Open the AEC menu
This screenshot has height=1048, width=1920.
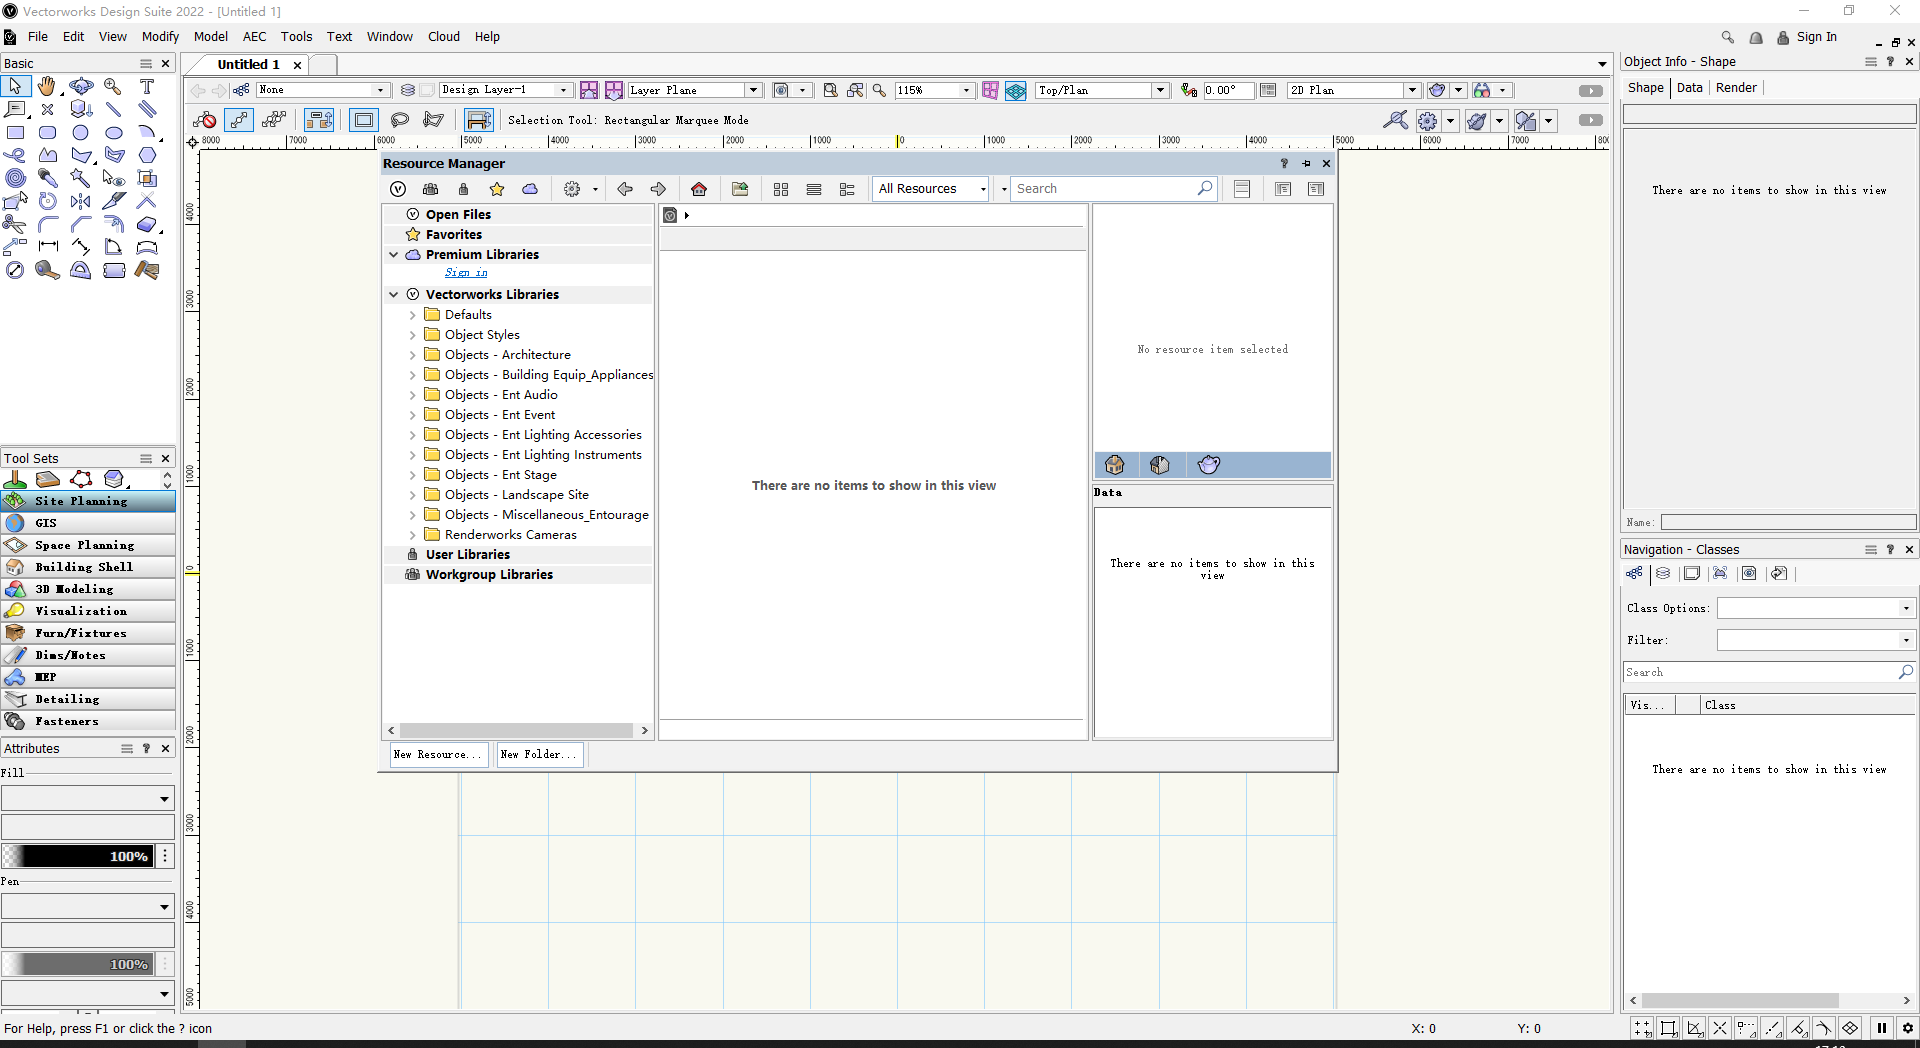(x=254, y=37)
